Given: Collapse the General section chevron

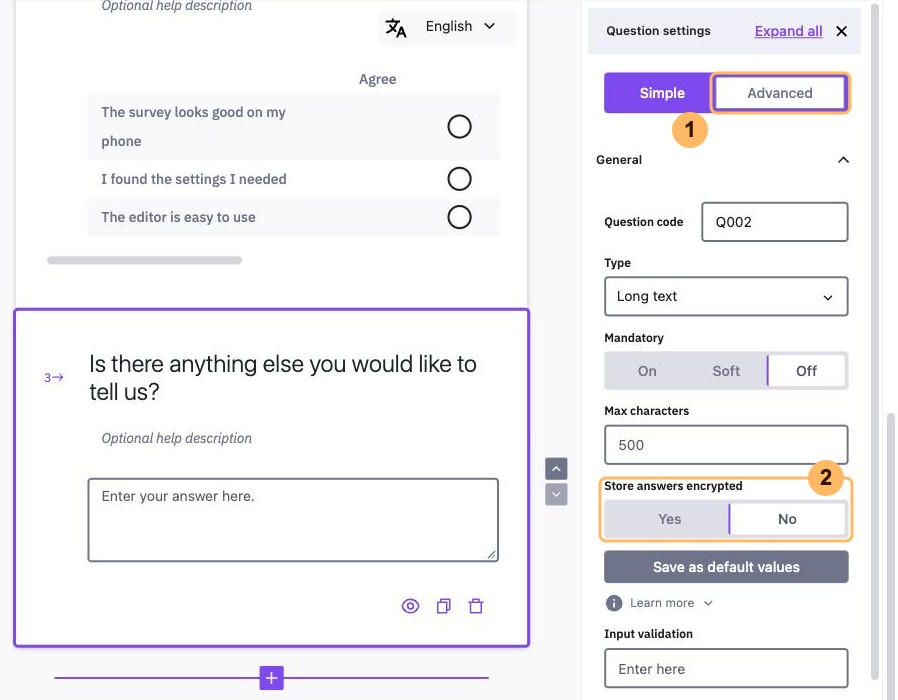Looking at the screenshot, I should click(x=843, y=160).
